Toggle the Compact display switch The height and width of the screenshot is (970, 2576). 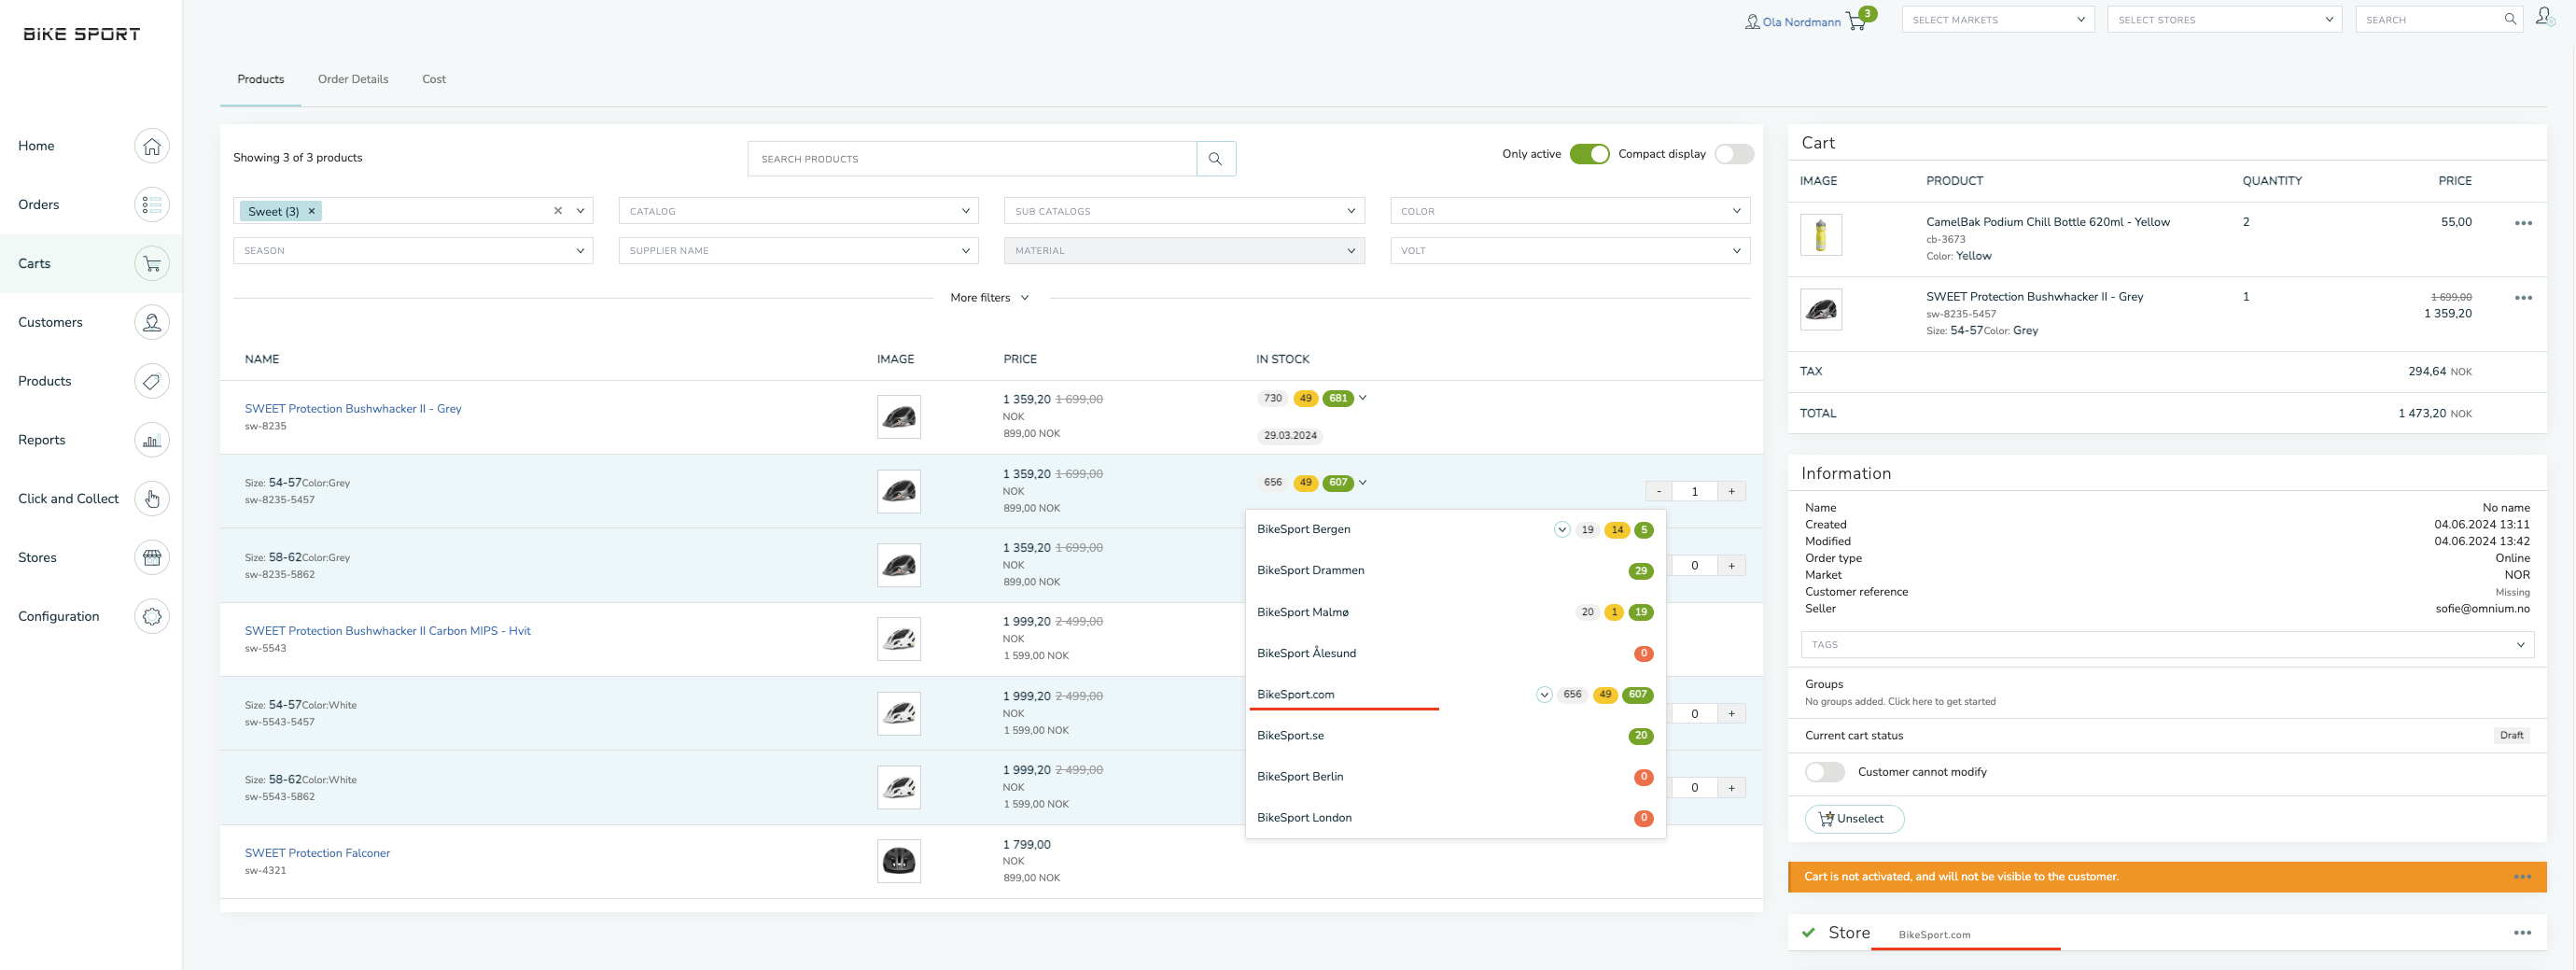[x=1734, y=154]
